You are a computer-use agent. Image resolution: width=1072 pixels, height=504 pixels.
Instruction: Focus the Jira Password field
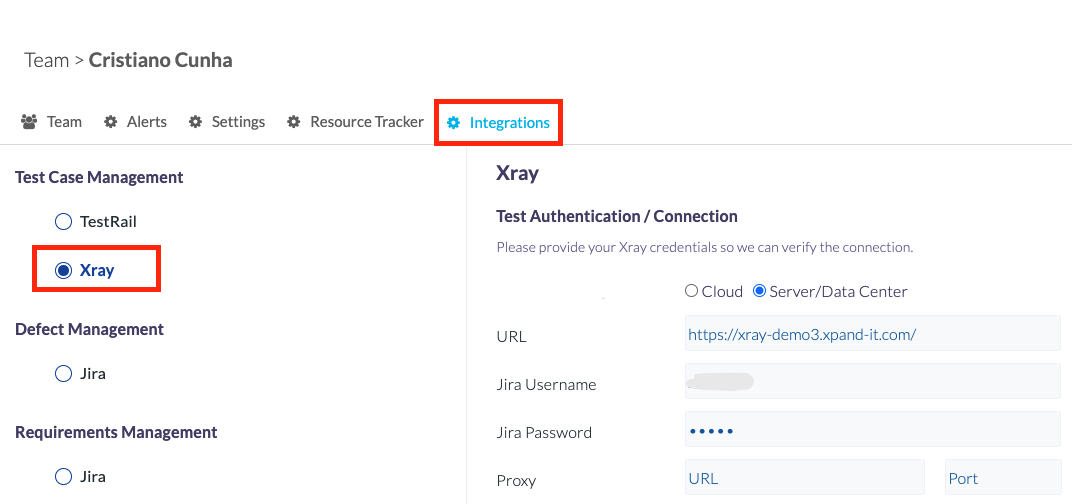click(872, 430)
